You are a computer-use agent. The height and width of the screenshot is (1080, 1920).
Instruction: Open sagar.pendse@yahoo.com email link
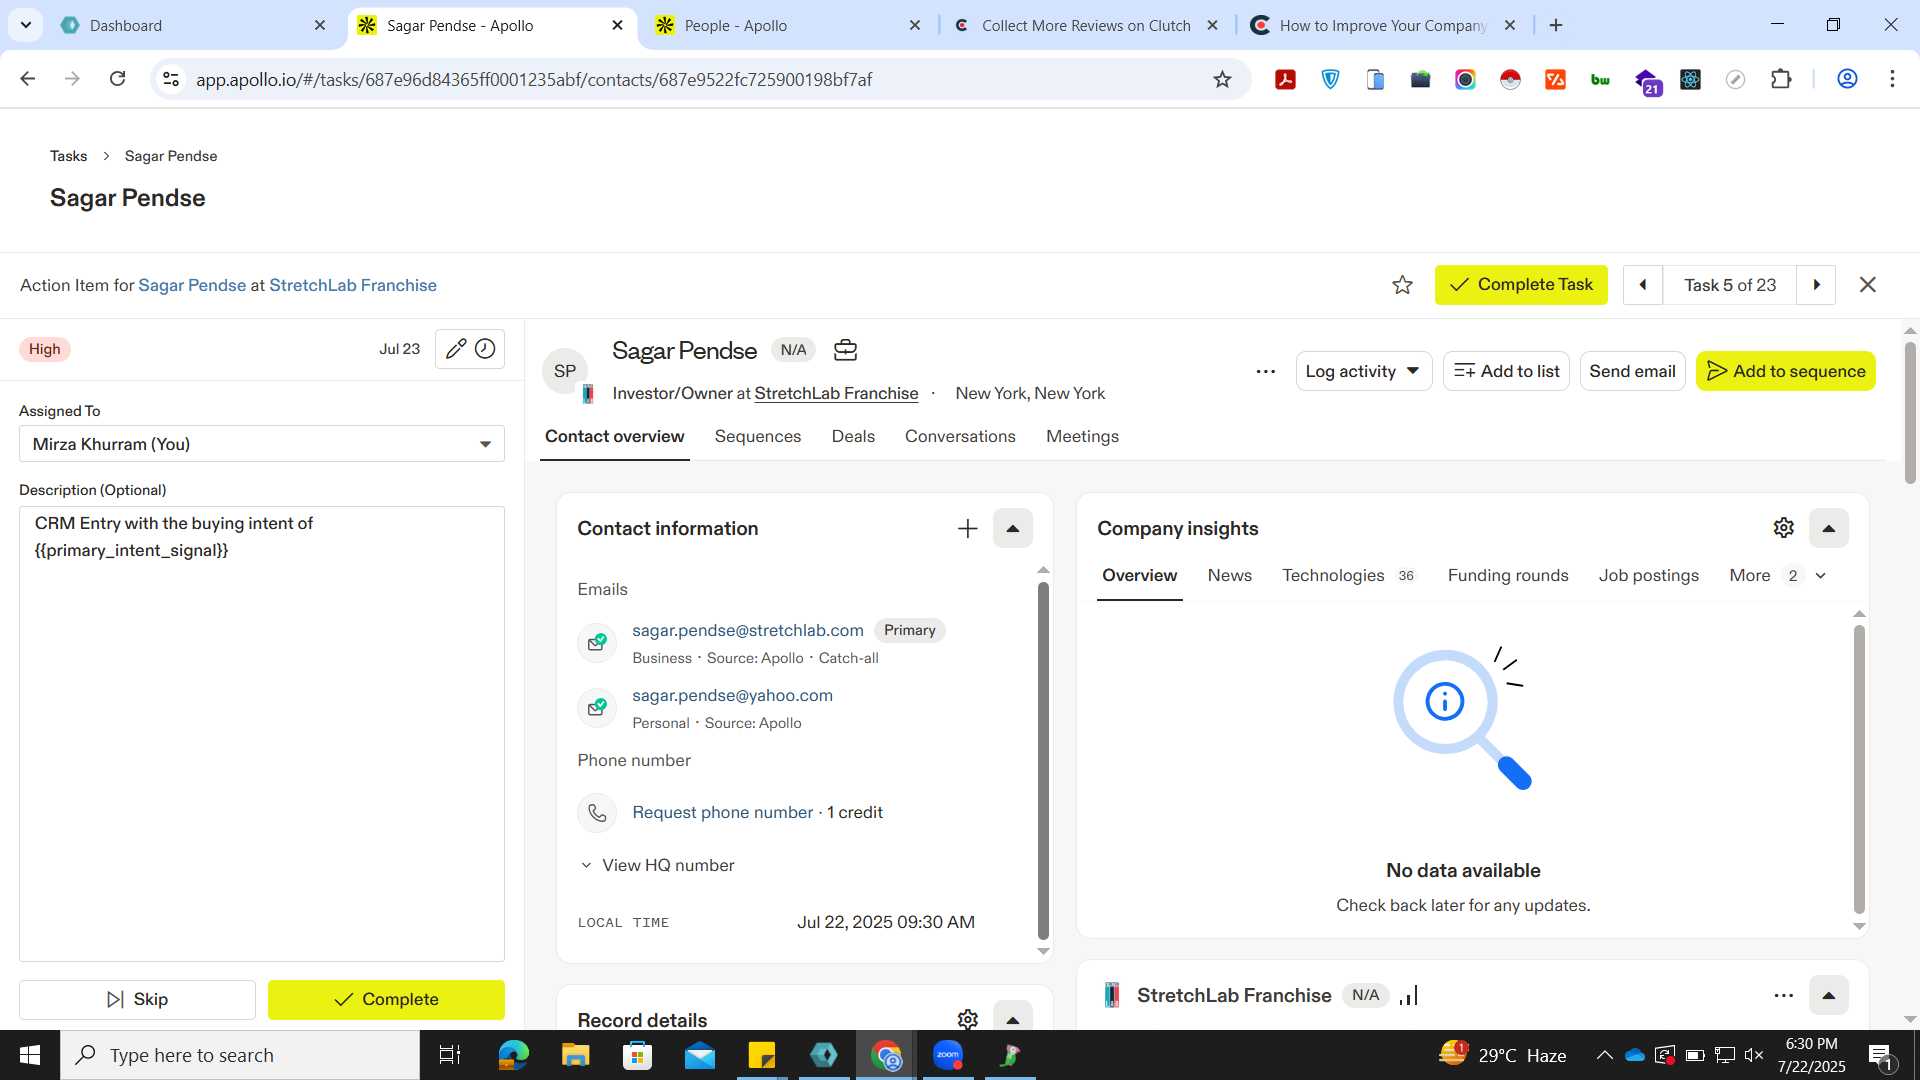click(732, 695)
